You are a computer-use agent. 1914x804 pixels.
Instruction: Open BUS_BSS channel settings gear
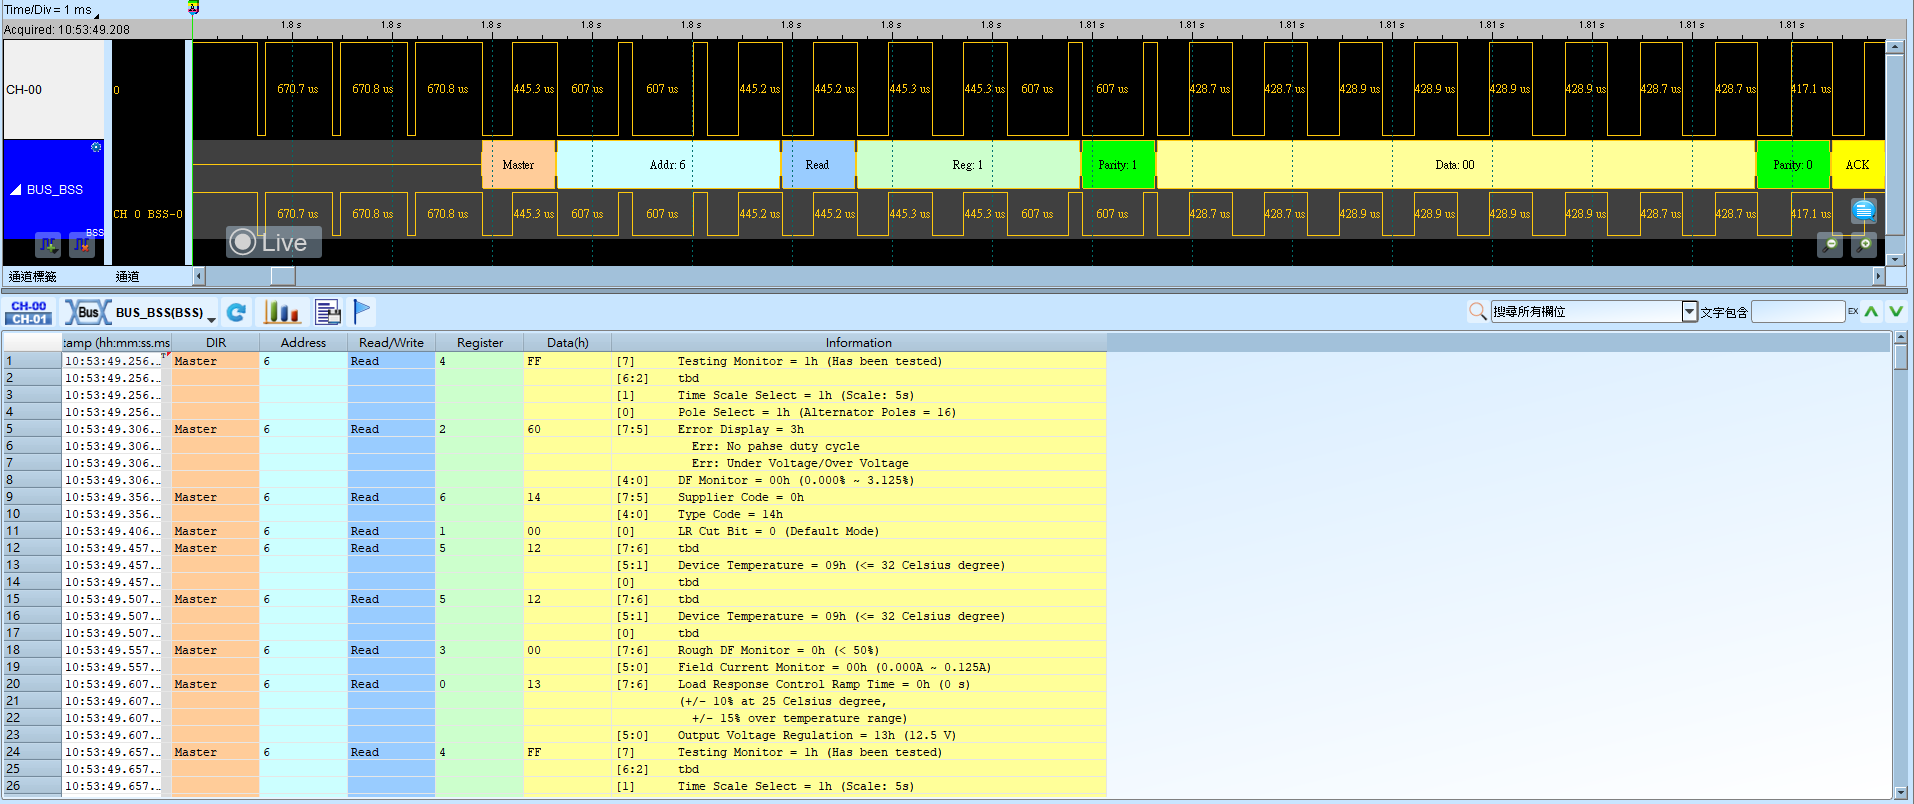(96, 147)
